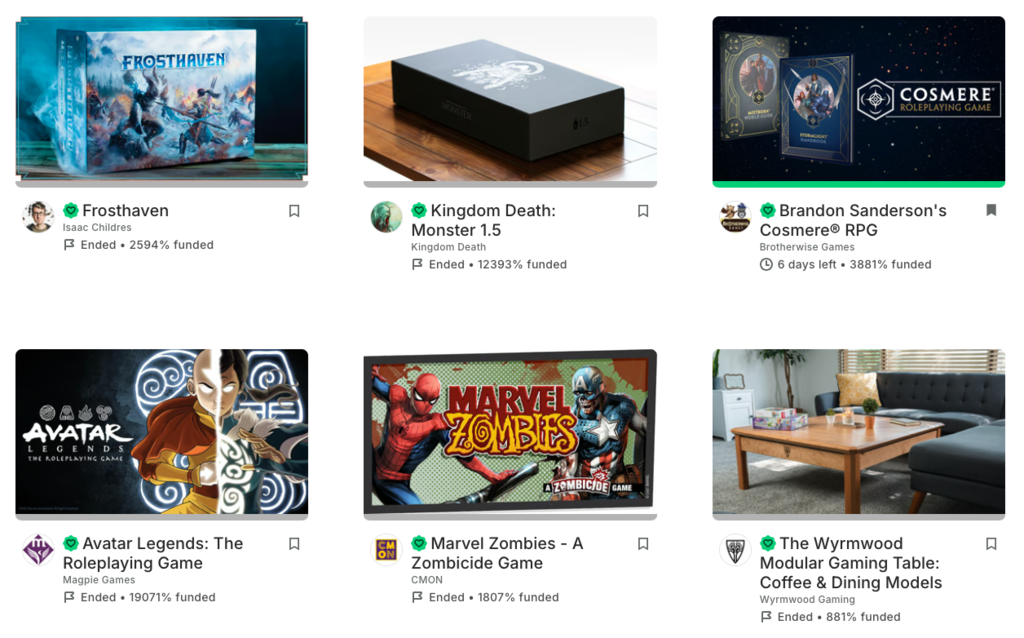This screenshot has width=1024, height=638.
Task: Visit the Wyrmwood Gaming creator name link
Action: pyautogui.click(x=807, y=599)
